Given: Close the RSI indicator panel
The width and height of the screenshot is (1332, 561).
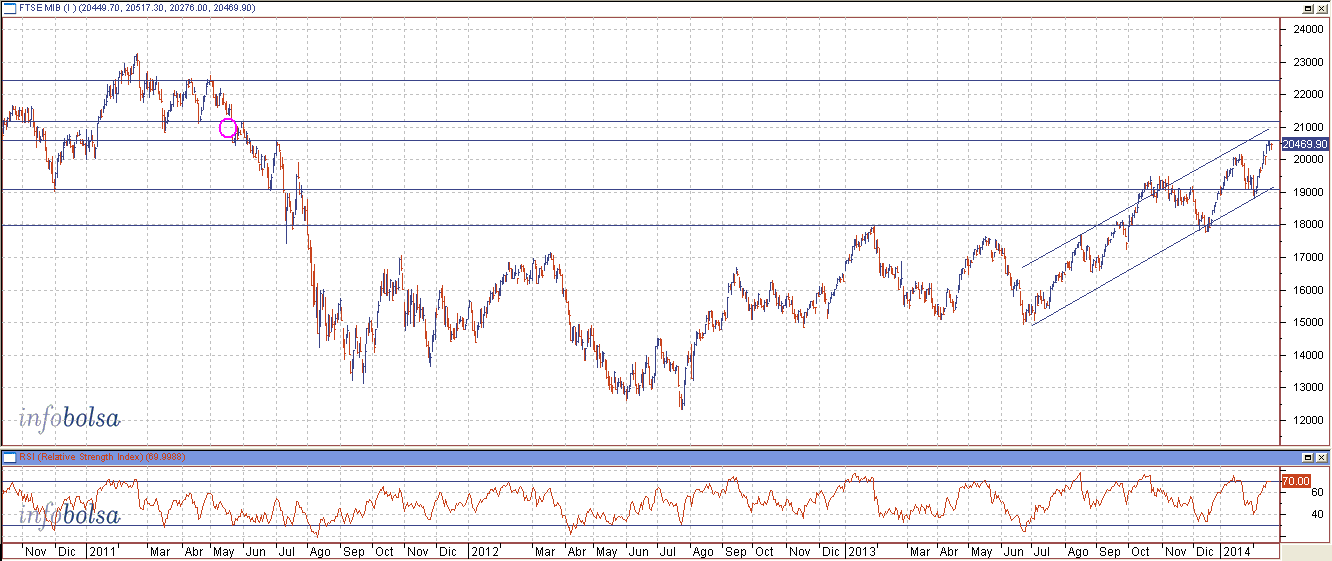Looking at the screenshot, I should (1322, 457).
